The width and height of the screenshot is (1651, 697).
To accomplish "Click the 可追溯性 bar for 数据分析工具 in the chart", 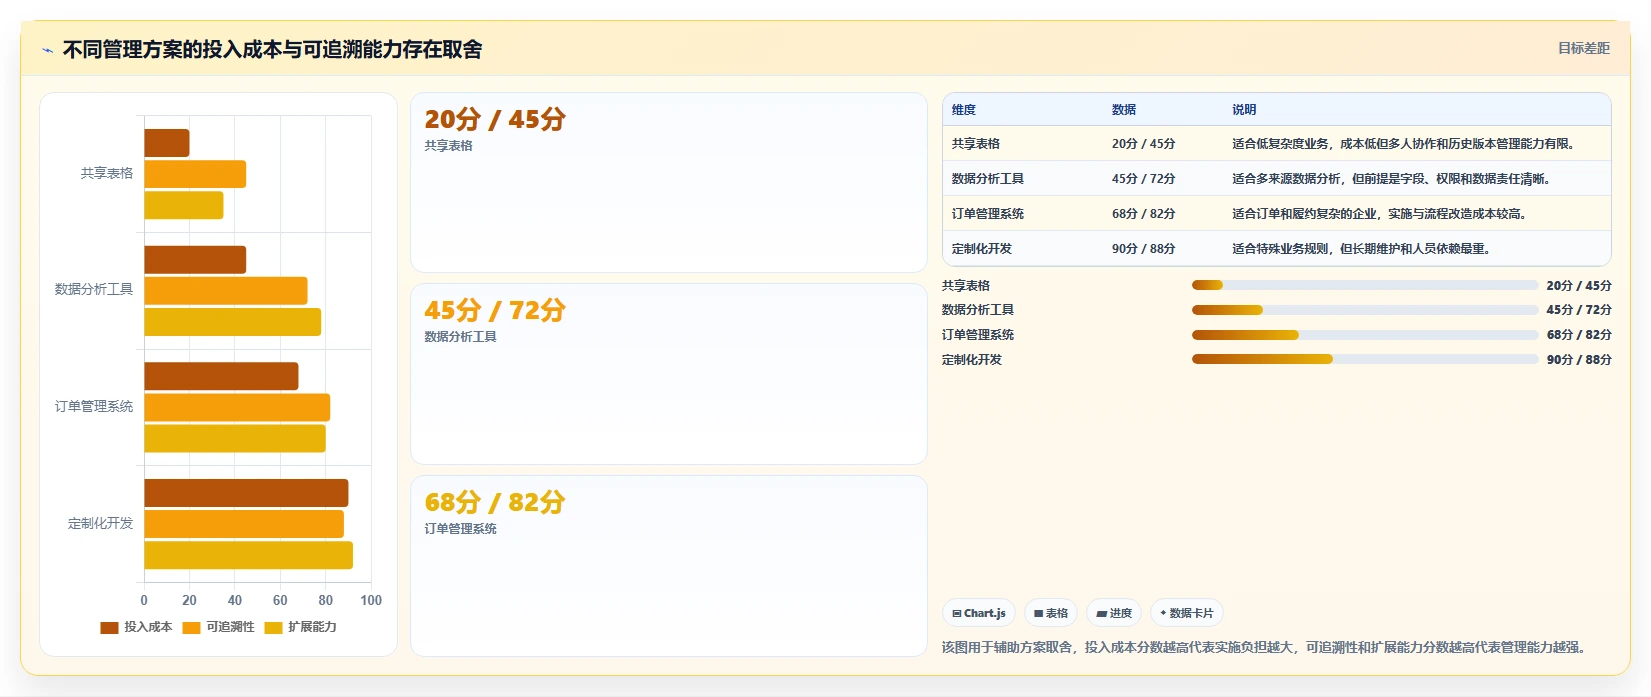I will click(x=226, y=291).
